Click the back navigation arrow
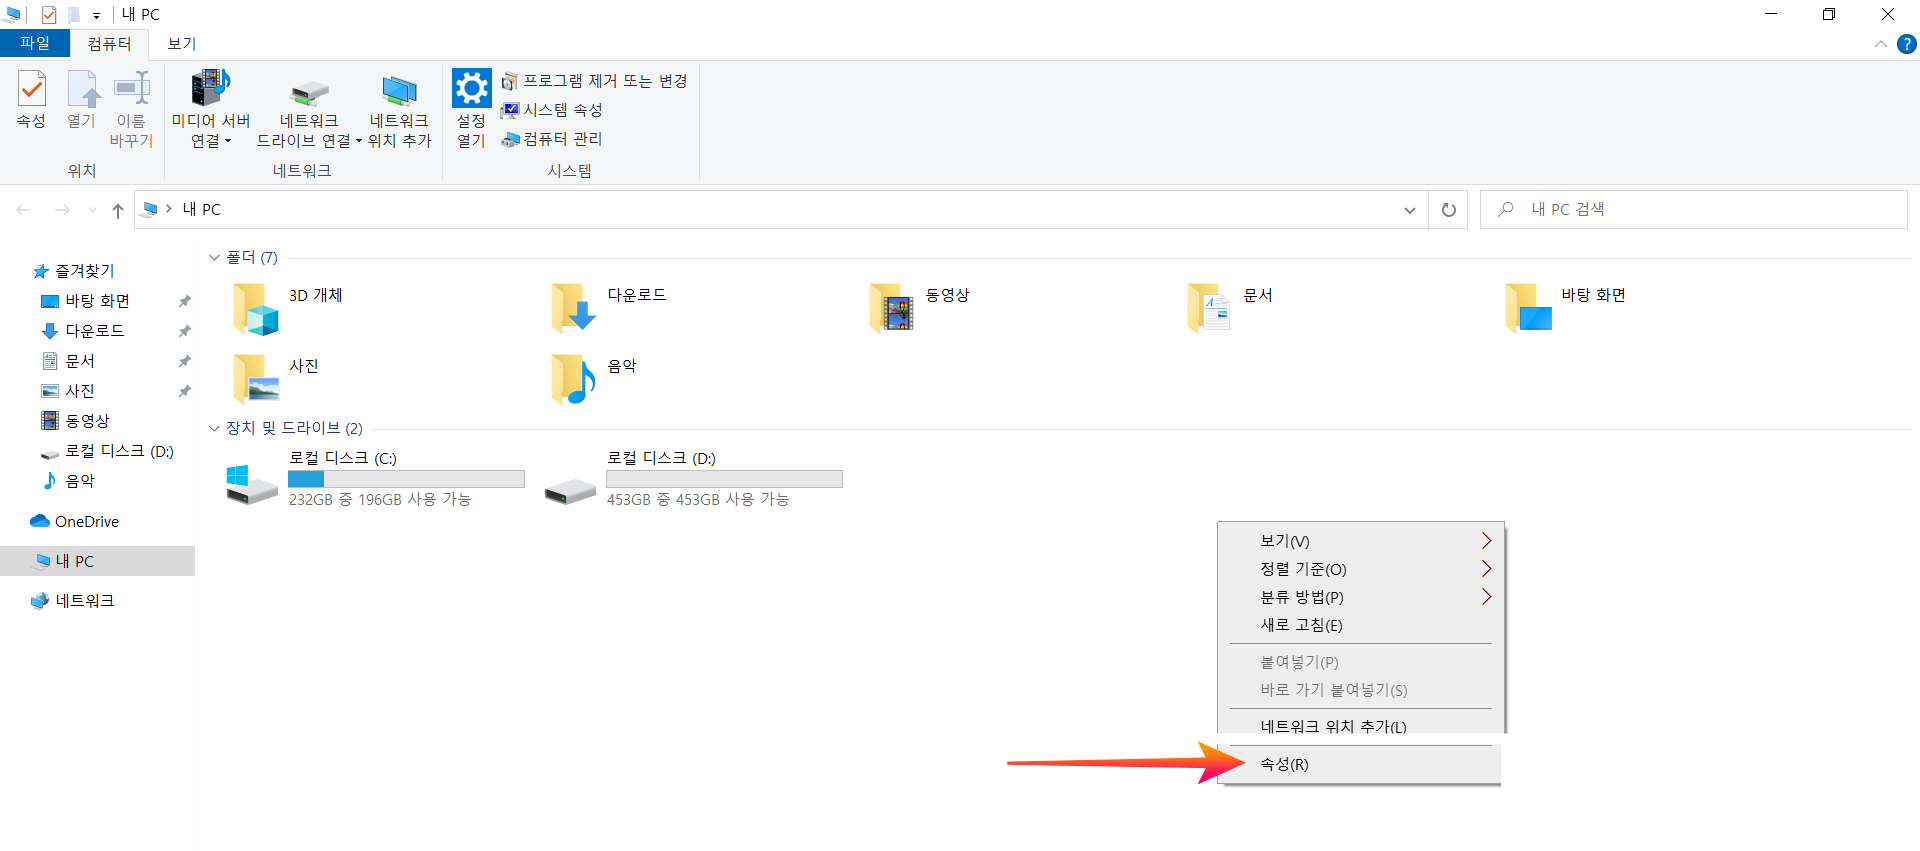 (x=24, y=210)
